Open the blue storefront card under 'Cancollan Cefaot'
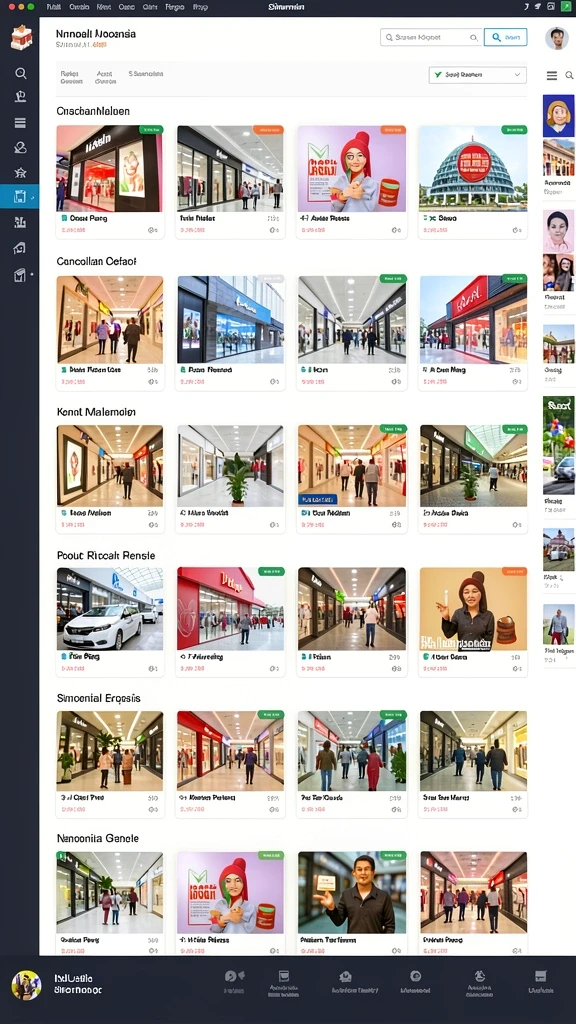This screenshot has height=1024, width=576. [x=231, y=333]
